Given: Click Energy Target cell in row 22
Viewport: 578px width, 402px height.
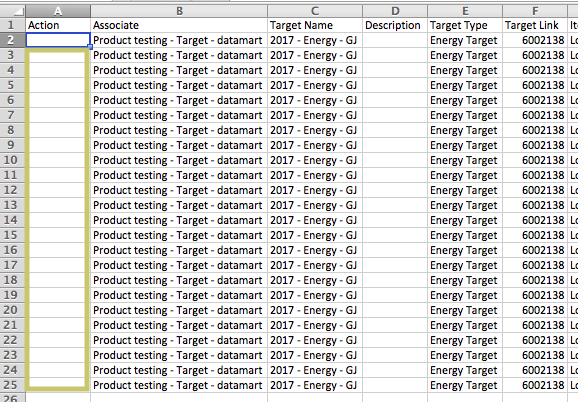Looking at the screenshot, I should [465, 340].
